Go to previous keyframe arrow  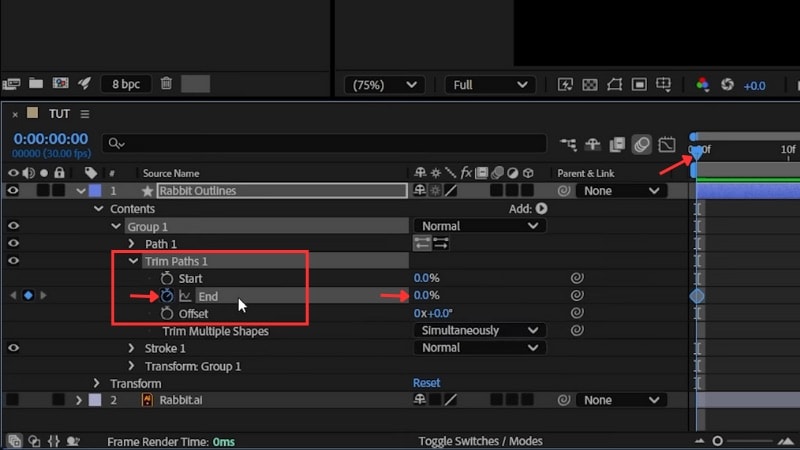13,295
